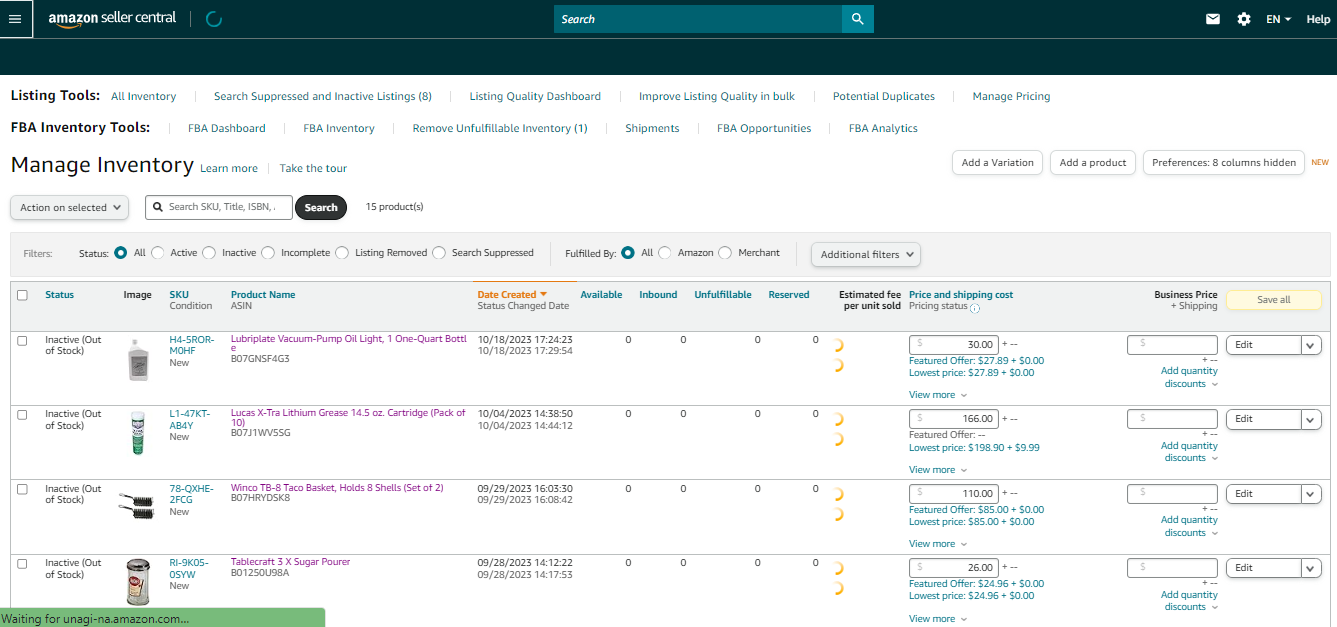1337x627 pixels.
Task: Select the Listing Removed status filter
Action: point(342,253)
